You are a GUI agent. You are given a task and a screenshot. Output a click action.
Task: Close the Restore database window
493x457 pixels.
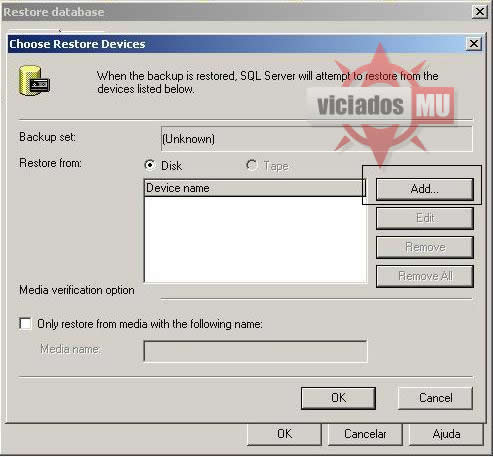(x=480, y=12)
